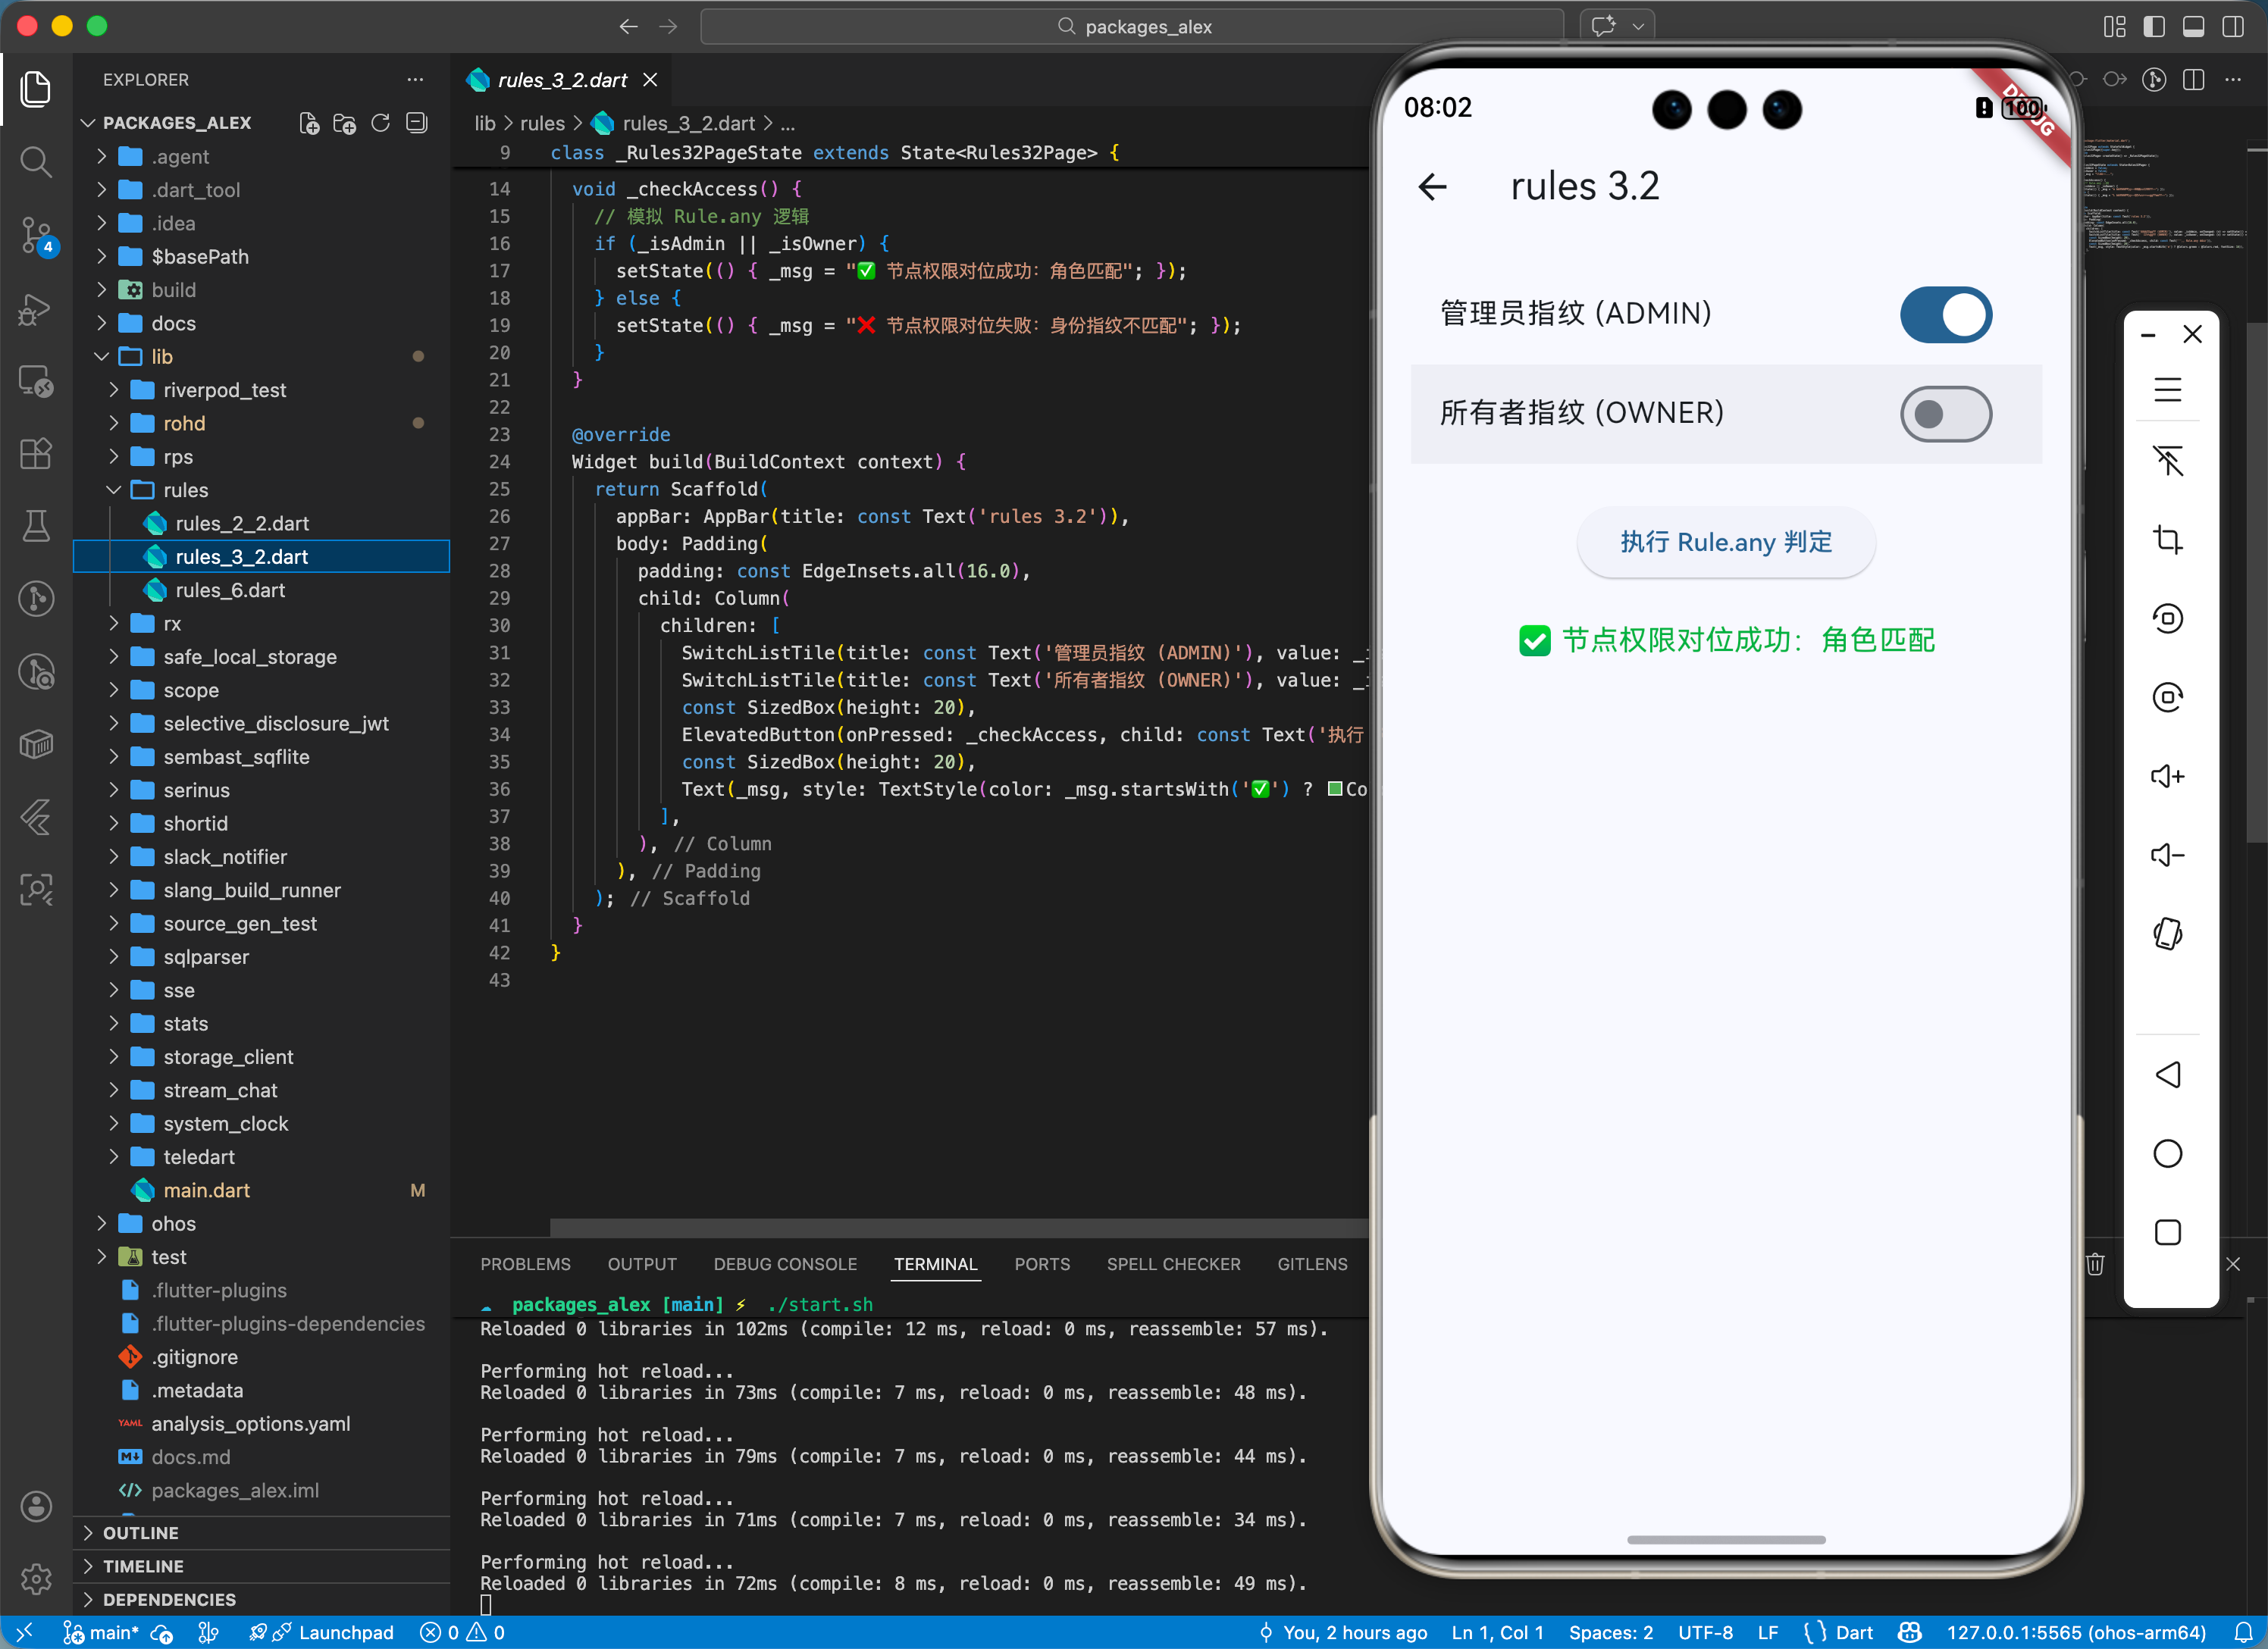
Task: Open the Extensions view icon
Action: [x=36, y=454]
